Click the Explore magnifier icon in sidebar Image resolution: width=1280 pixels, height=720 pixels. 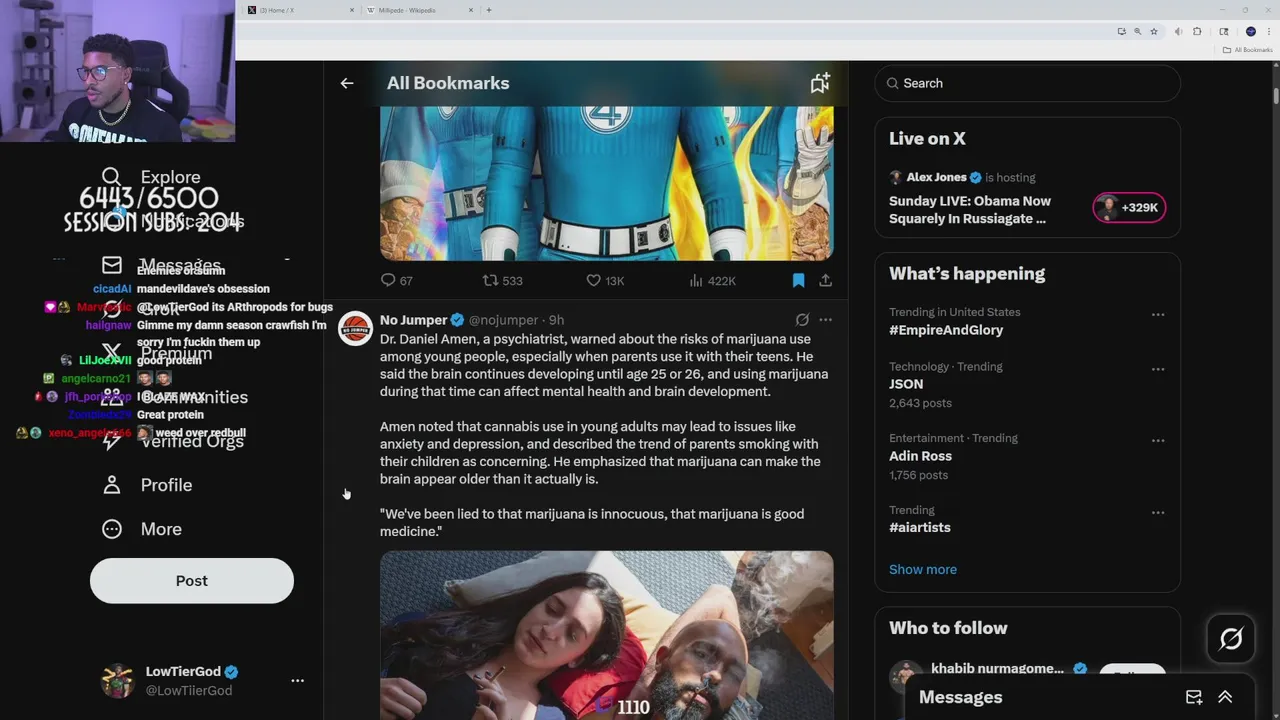tap(112, 177)
